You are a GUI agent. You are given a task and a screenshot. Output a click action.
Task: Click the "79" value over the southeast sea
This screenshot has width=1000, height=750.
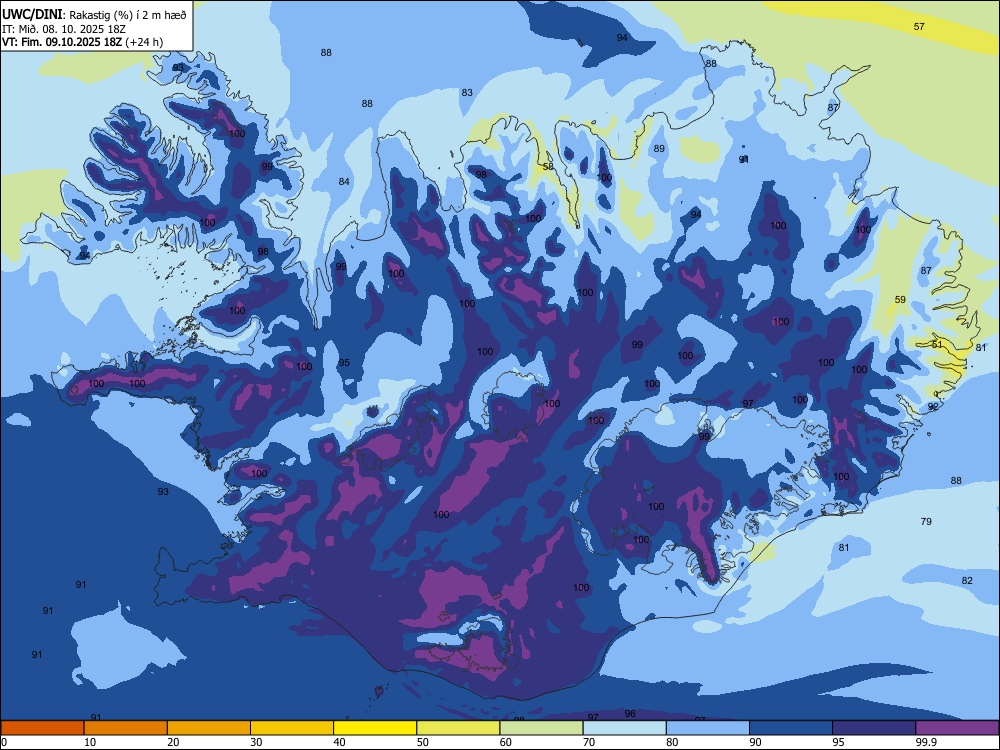tap(927, 522)
